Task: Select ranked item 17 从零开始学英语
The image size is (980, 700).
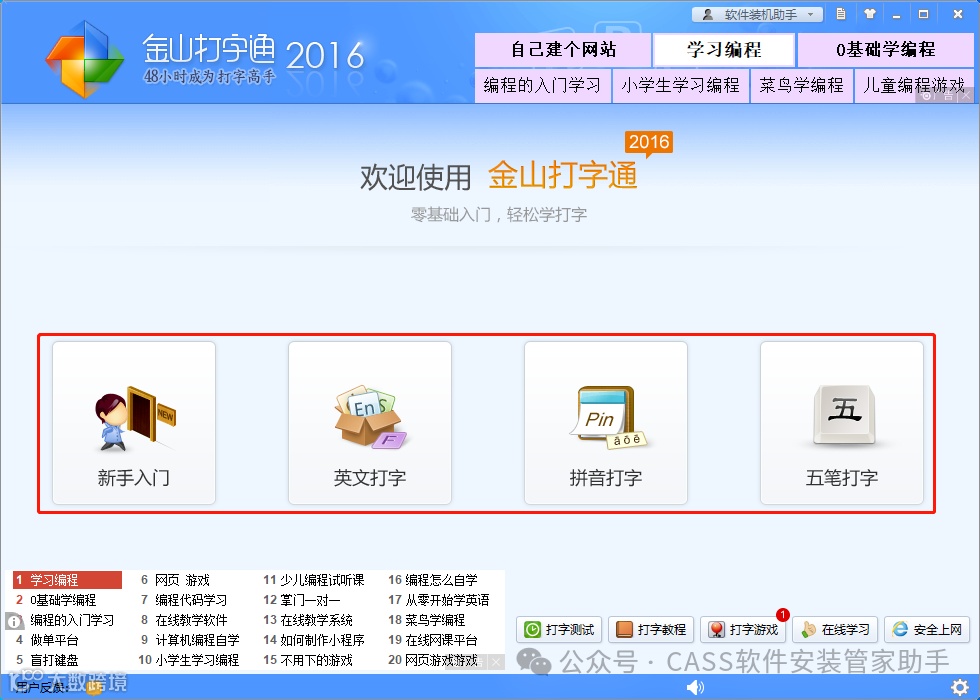Action: click(x=439, y=600)
